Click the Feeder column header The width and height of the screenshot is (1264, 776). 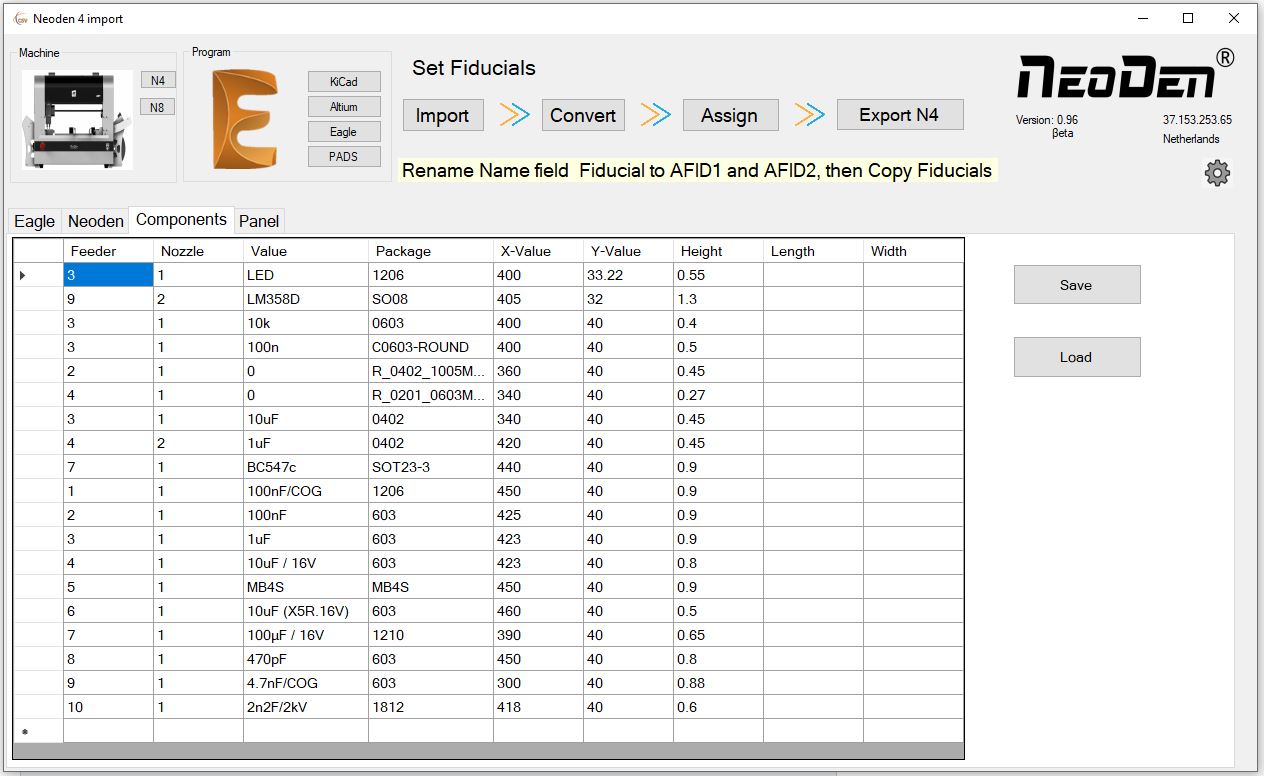(108, 251)
